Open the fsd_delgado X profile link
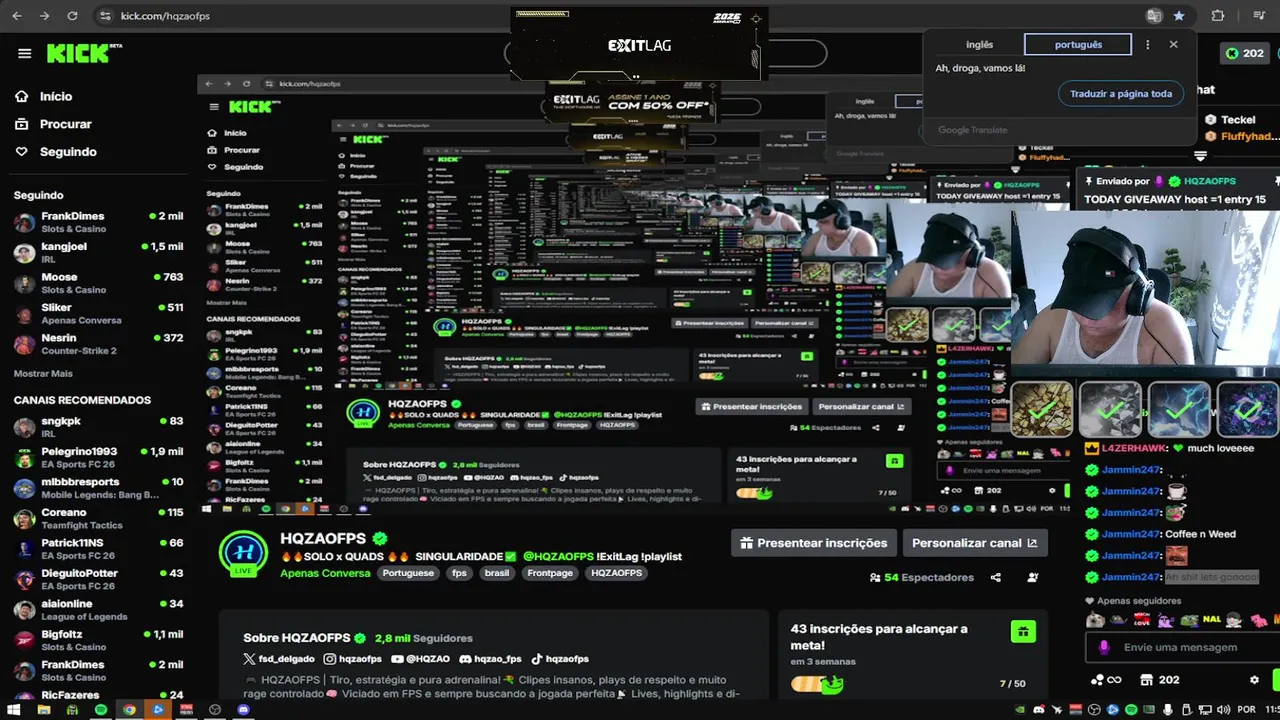Screen dimensions: 1280x720 tap(277, 659)
